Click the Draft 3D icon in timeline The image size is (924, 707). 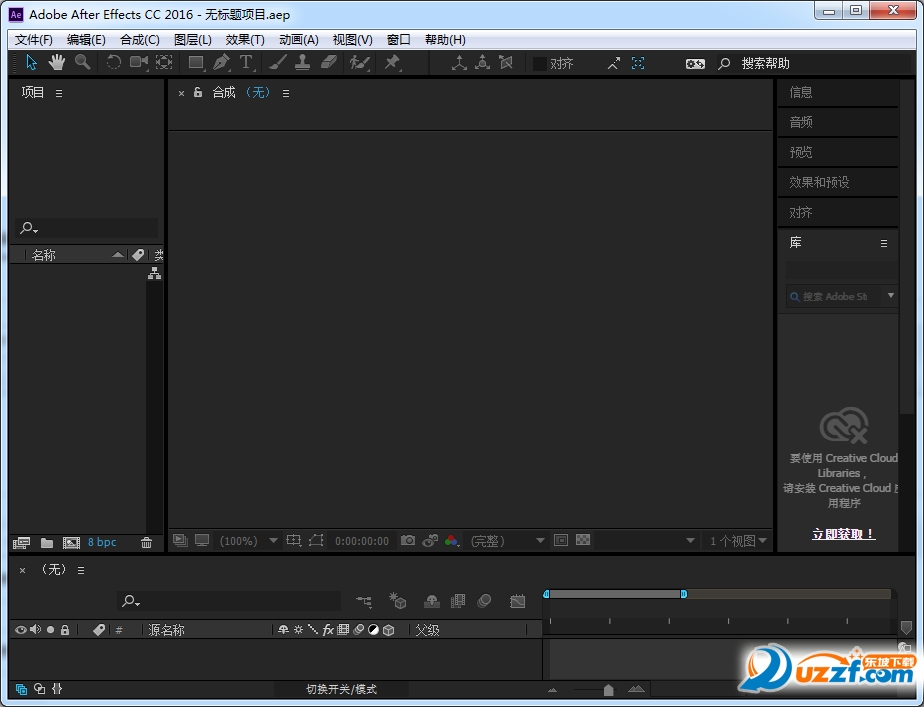point(398,600)
